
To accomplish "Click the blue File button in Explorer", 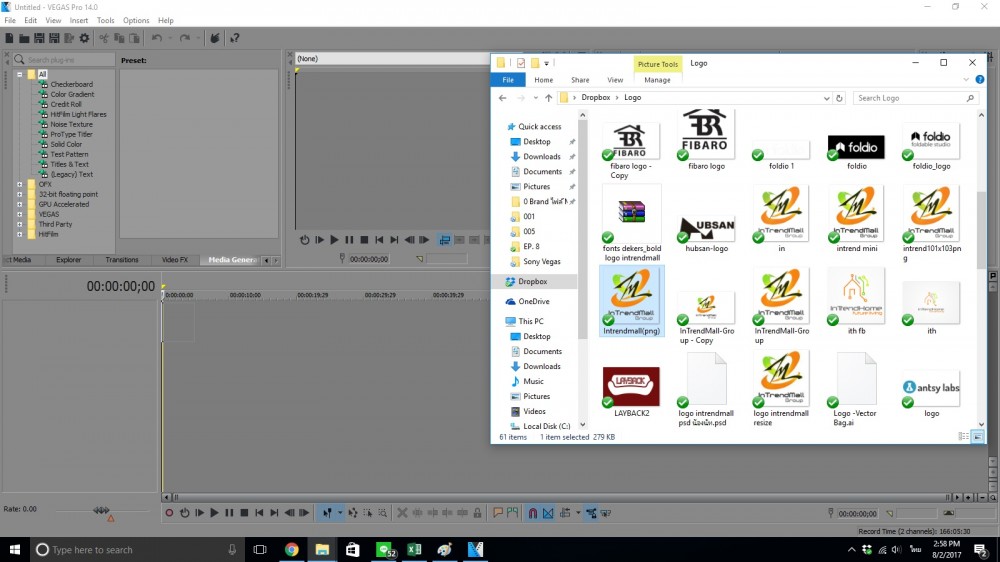I will tap(508, 80).
